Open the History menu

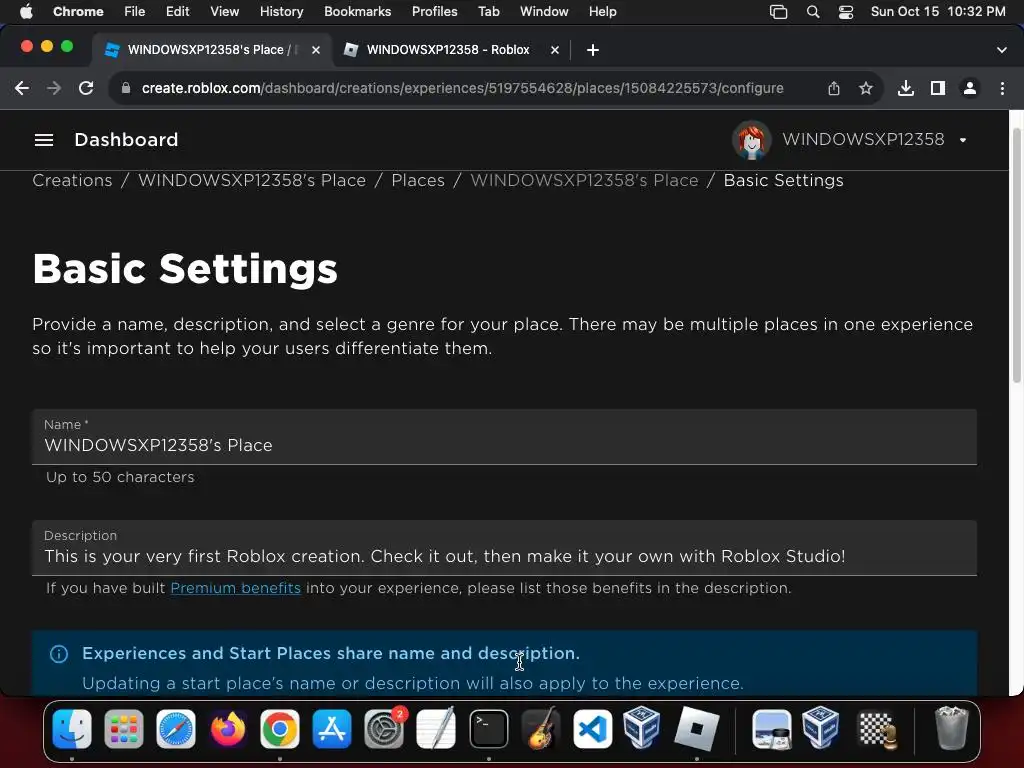pyautogui.click(x=281, y=11)
